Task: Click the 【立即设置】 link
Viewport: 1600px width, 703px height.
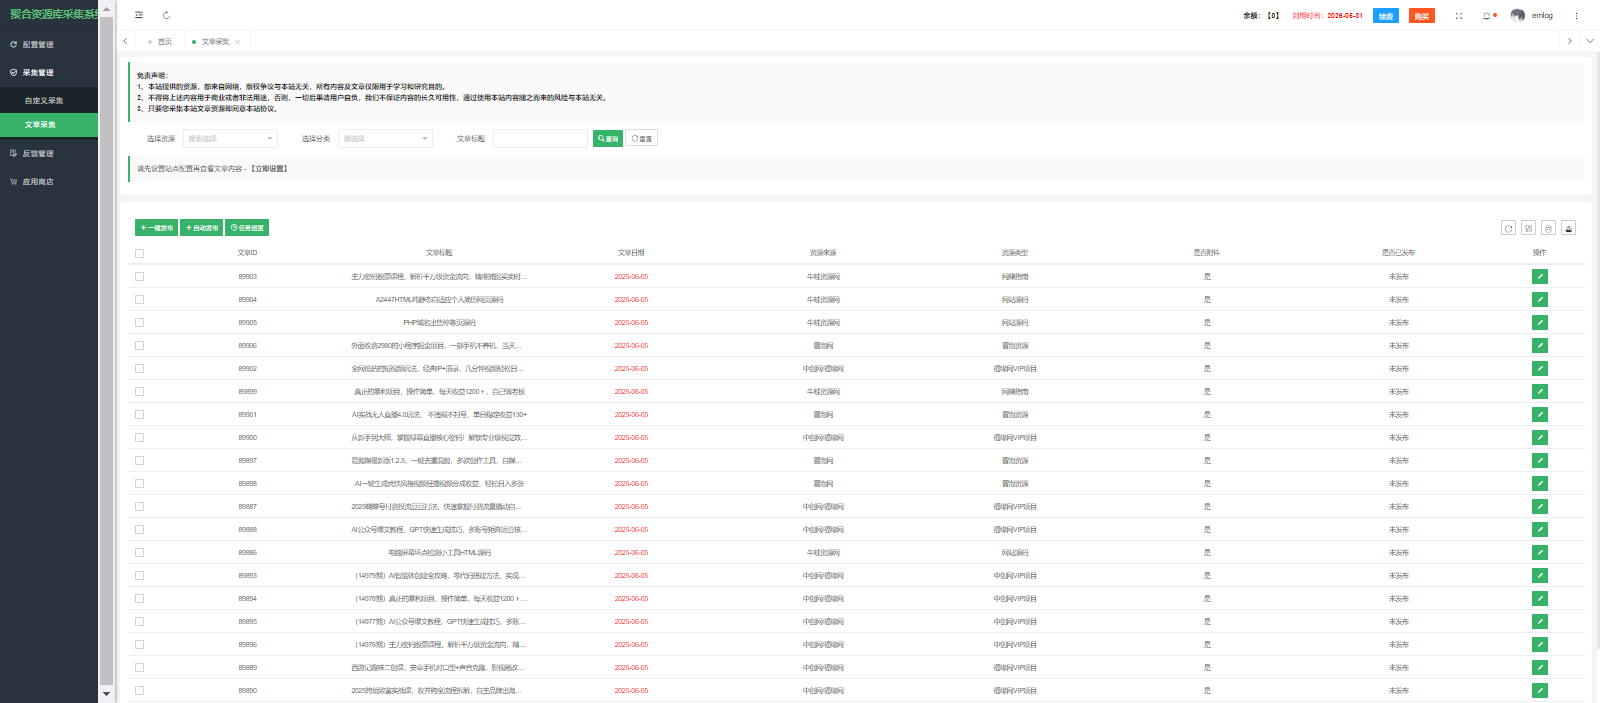Action: coord(269,169)
